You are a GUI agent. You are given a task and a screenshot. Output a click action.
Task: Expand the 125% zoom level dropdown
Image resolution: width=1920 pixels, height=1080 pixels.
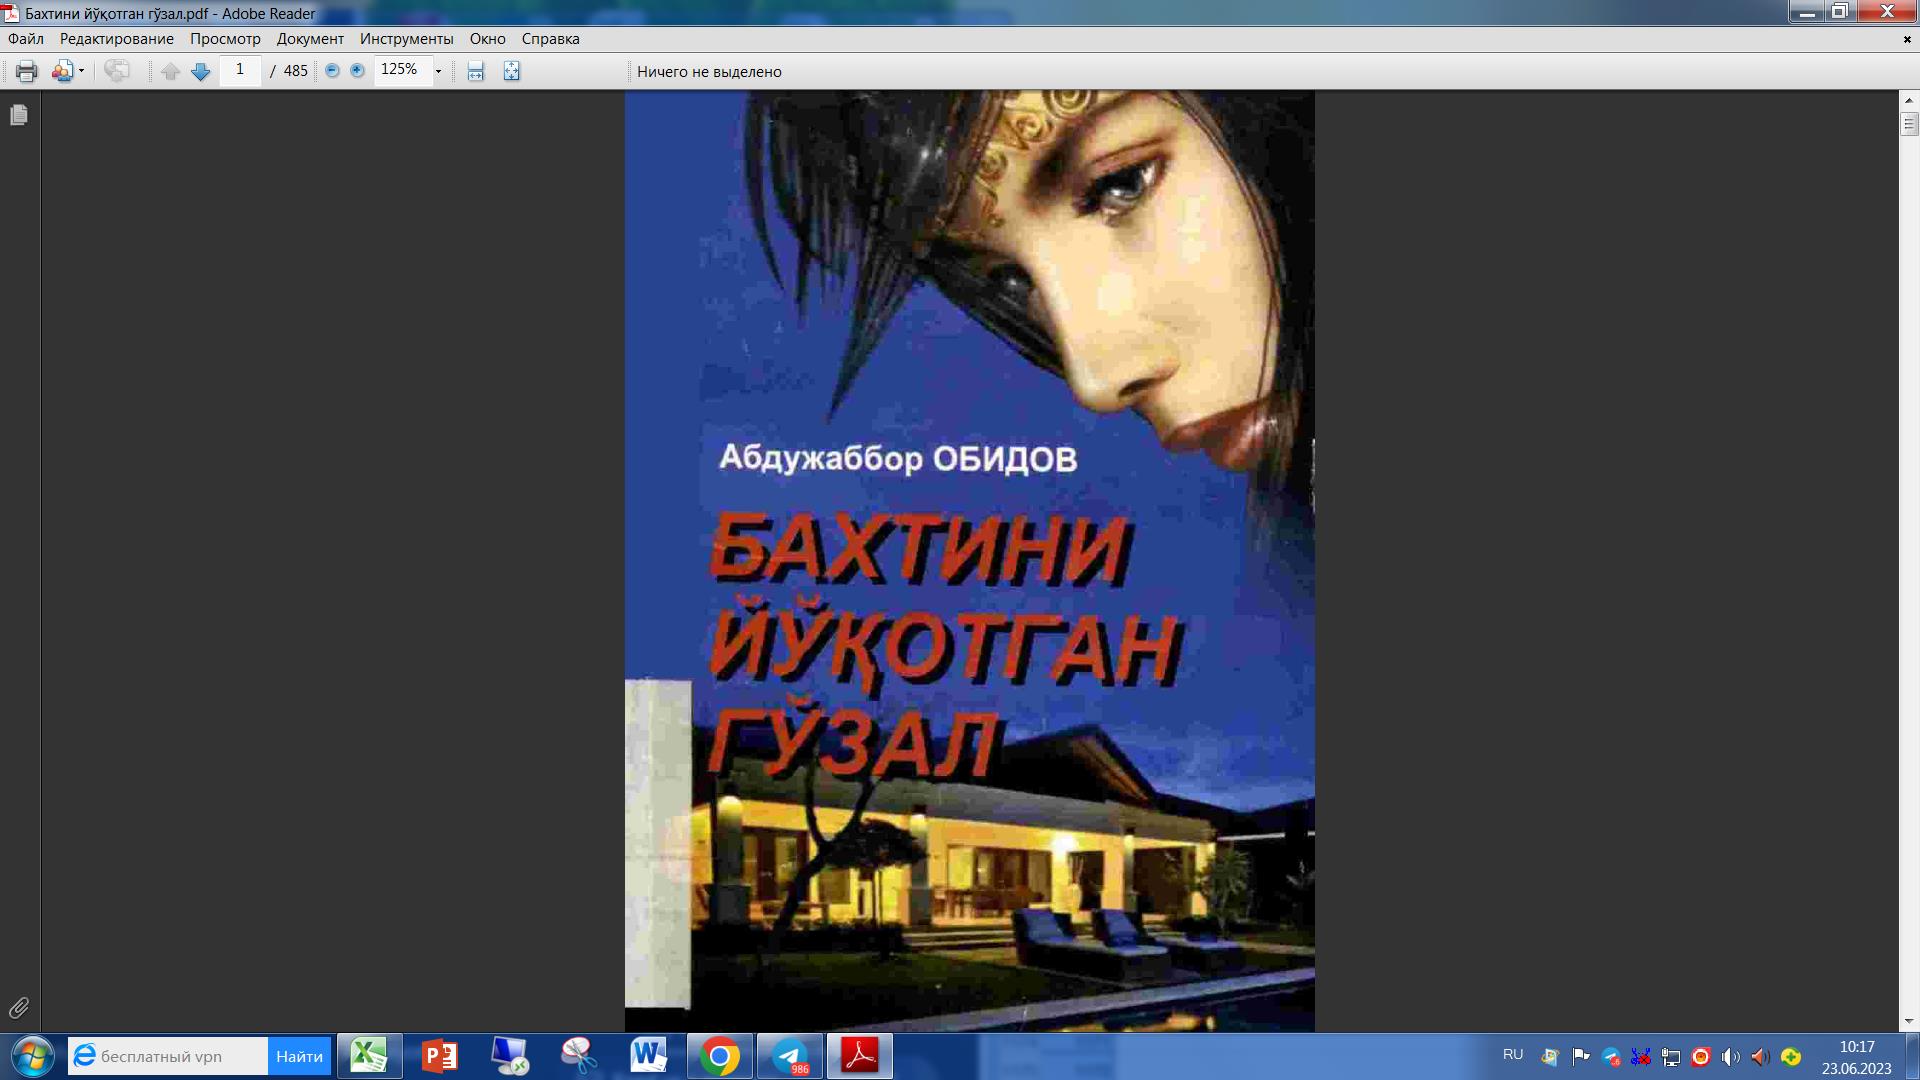coord(438,71)
